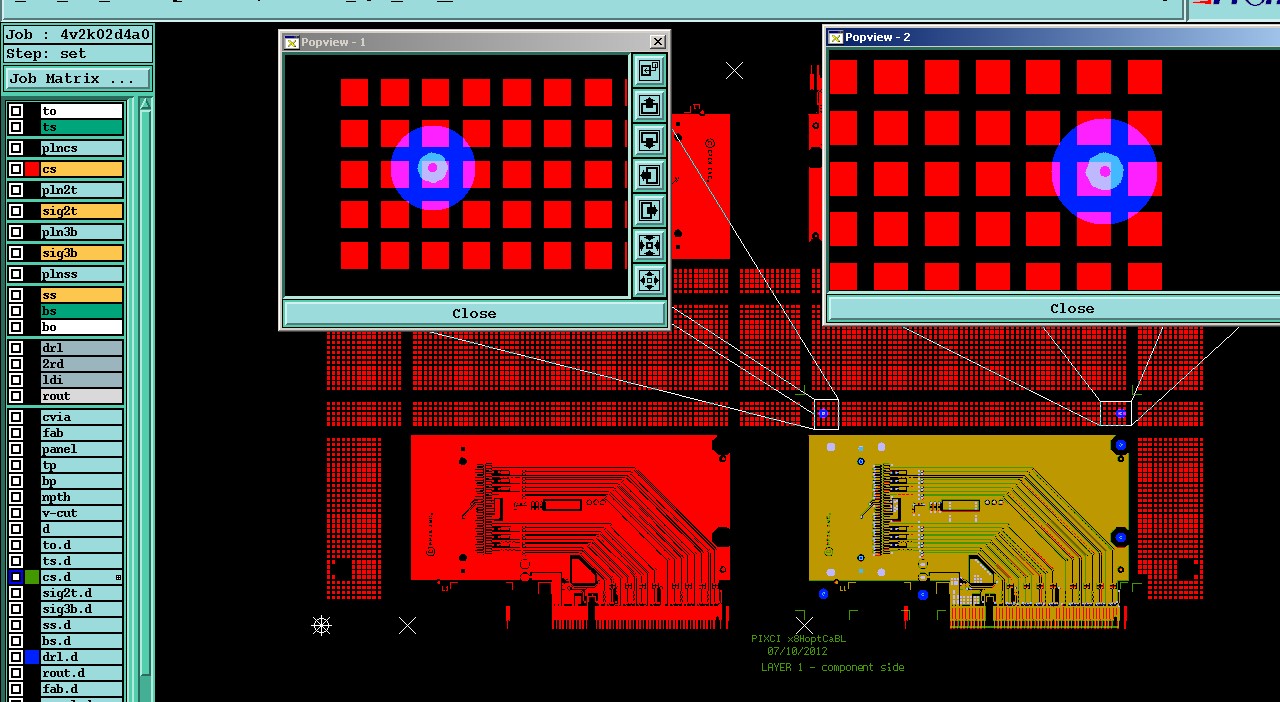Screen dimensions: 1280x702
Task: Select the 'bs' layer name
Action: click(82, 311)
